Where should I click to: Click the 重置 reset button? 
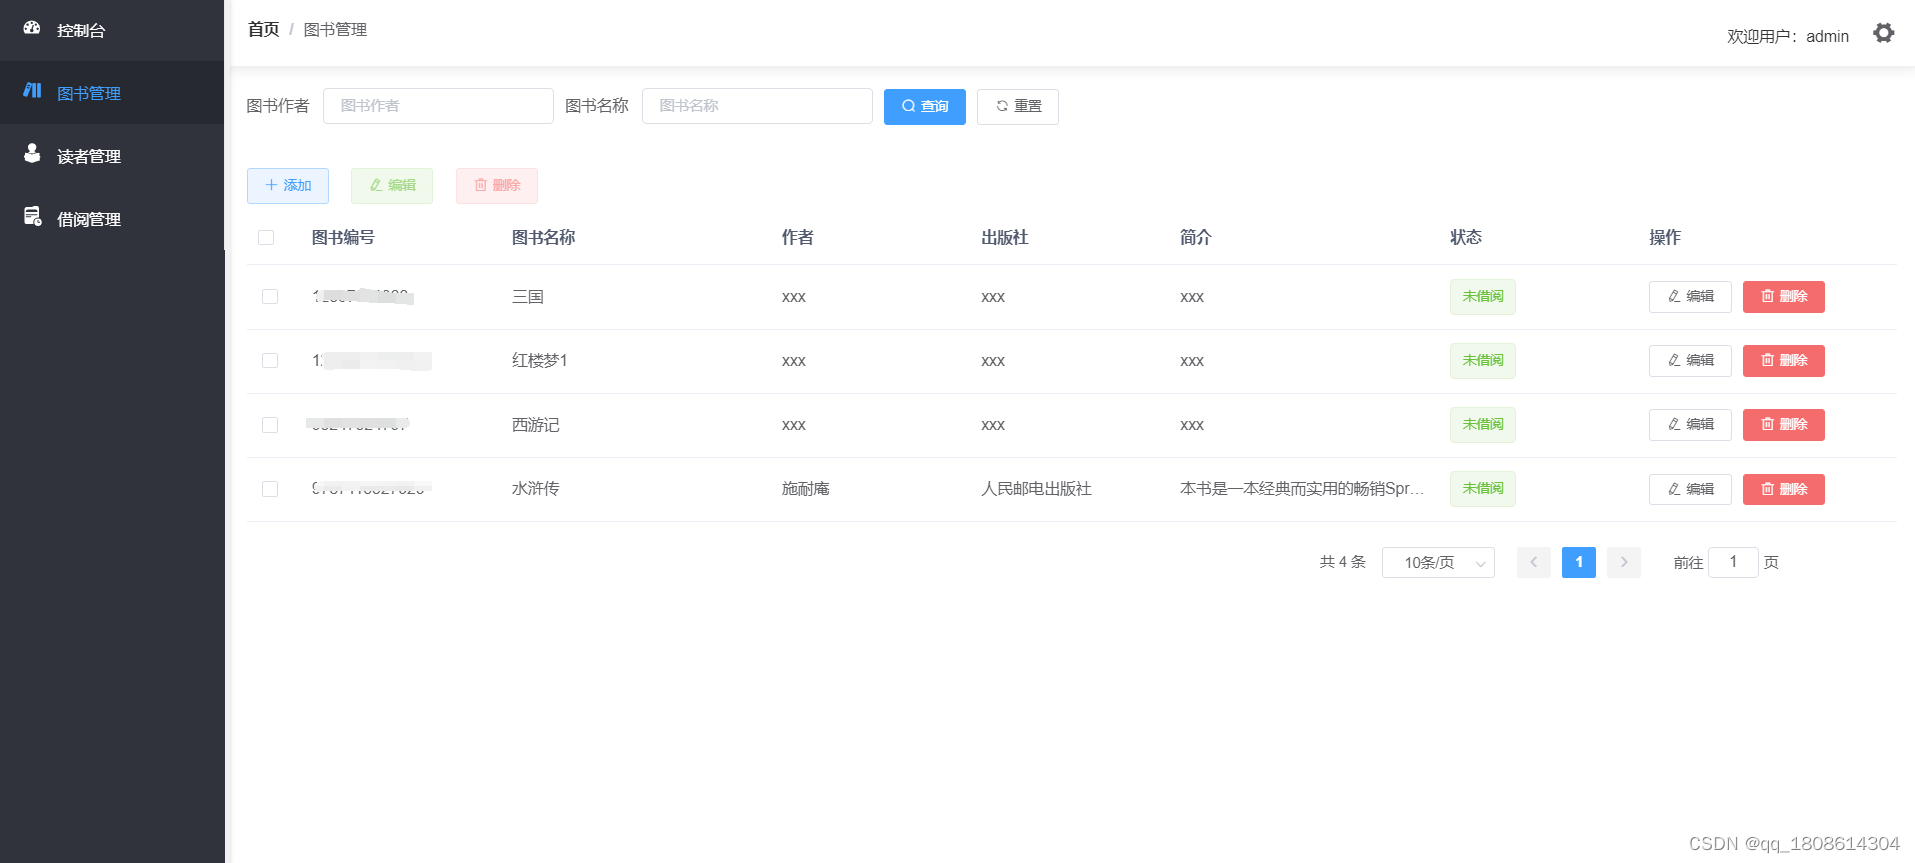(x=1017, y=106)
